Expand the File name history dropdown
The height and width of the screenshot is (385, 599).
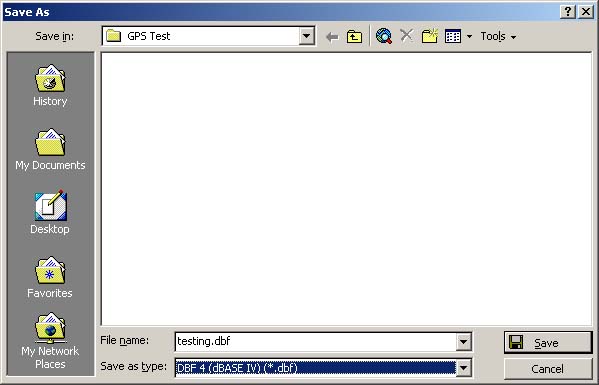[463, 341]
